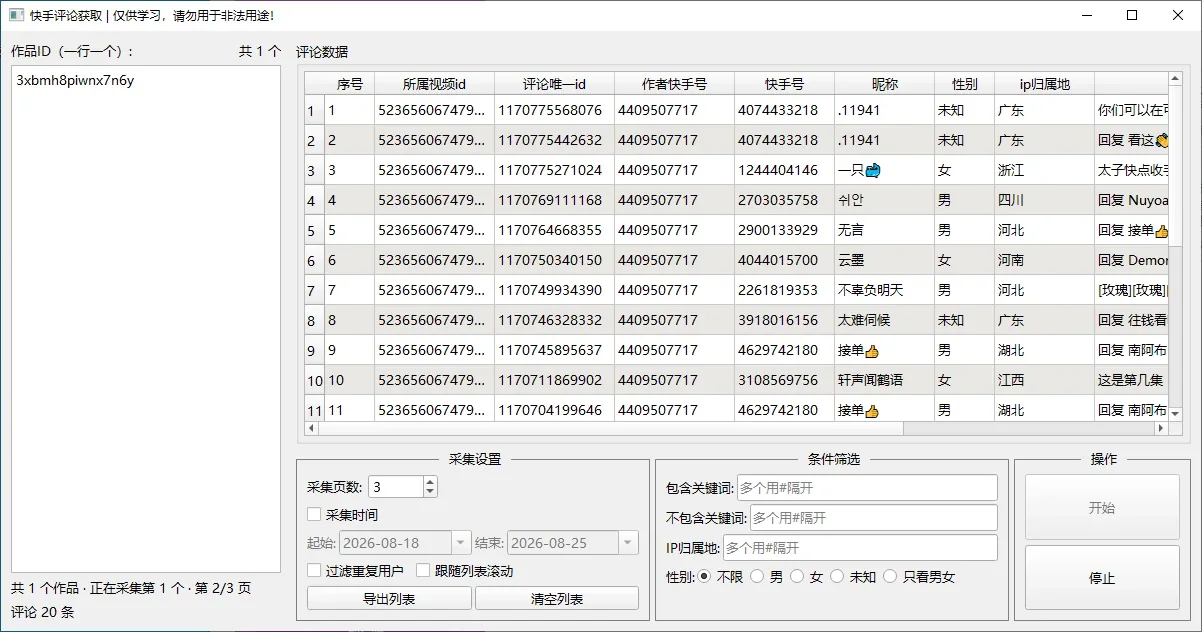Click the table scroll-up arrow
The image size is (1202, 632).
point(1175,79)
